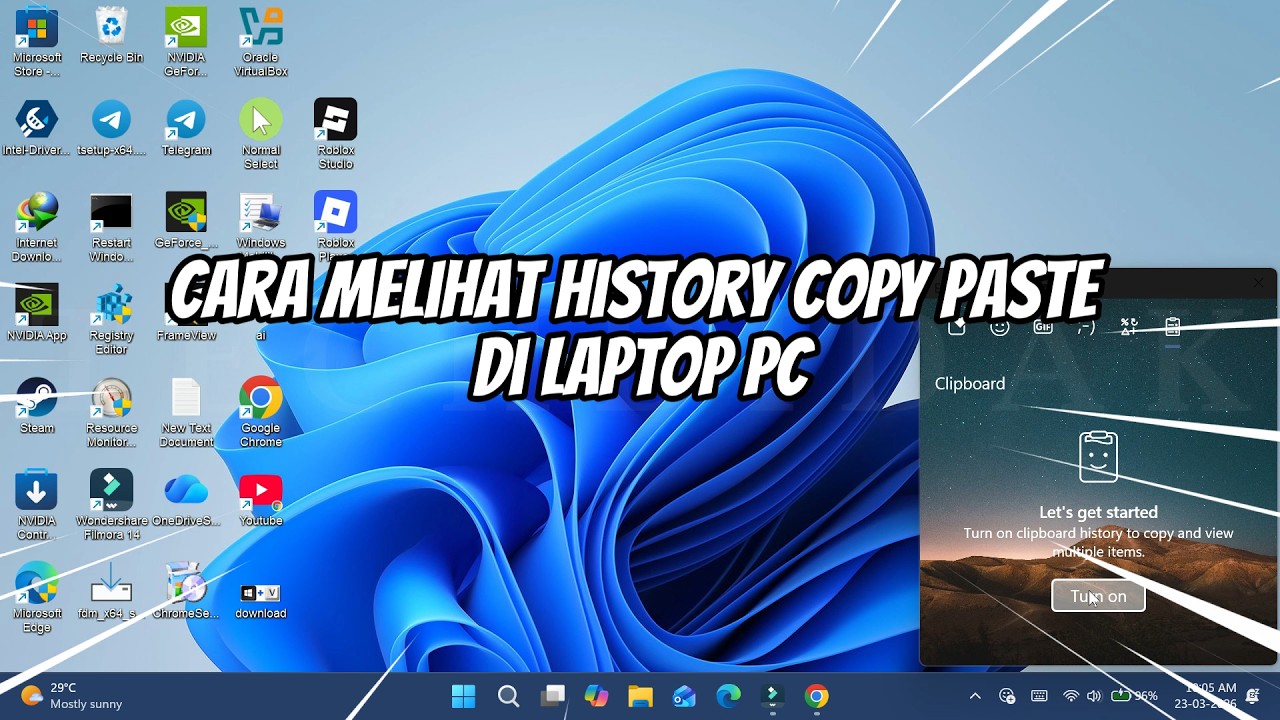Select the tsetup-x64 Telegram installer icon
Viewport: 1280px width, 720px height.
111,128
